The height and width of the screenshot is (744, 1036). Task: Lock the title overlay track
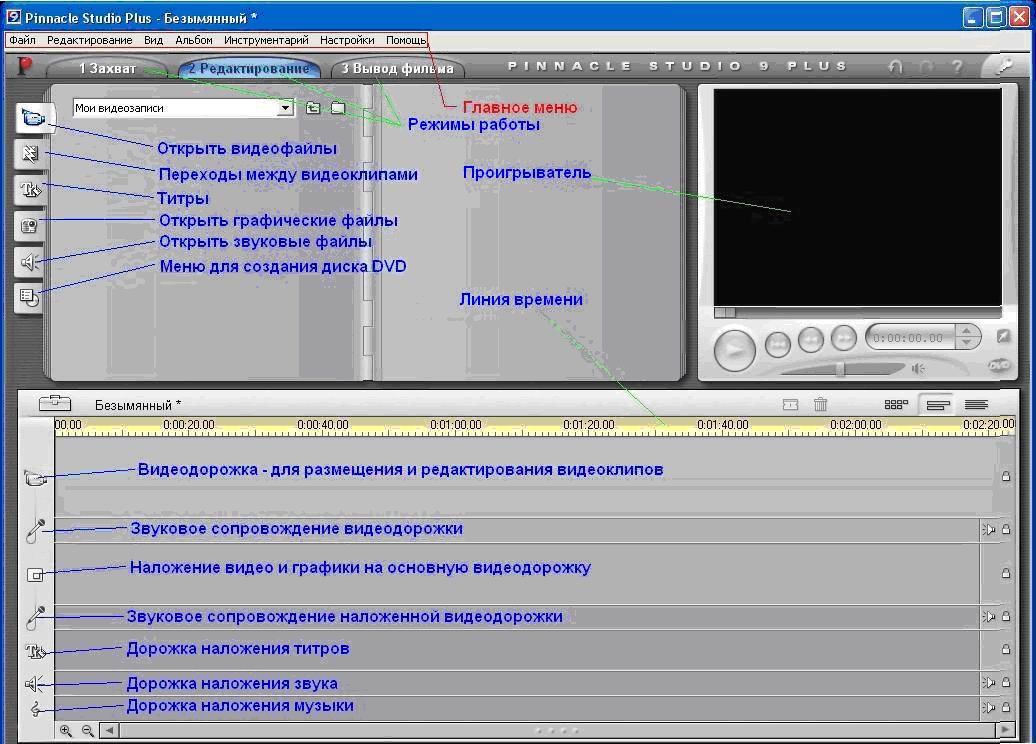[1006, 649]
